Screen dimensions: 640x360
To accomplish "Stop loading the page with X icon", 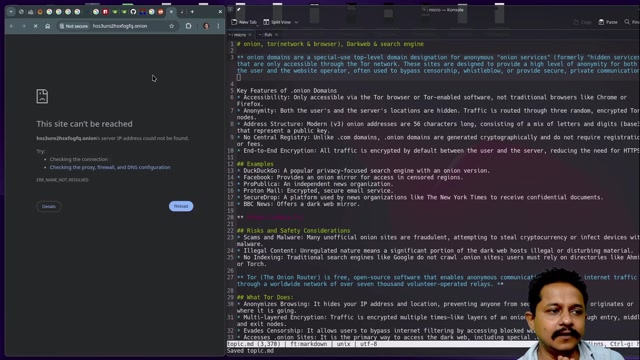I will click(x=36, y=26).
